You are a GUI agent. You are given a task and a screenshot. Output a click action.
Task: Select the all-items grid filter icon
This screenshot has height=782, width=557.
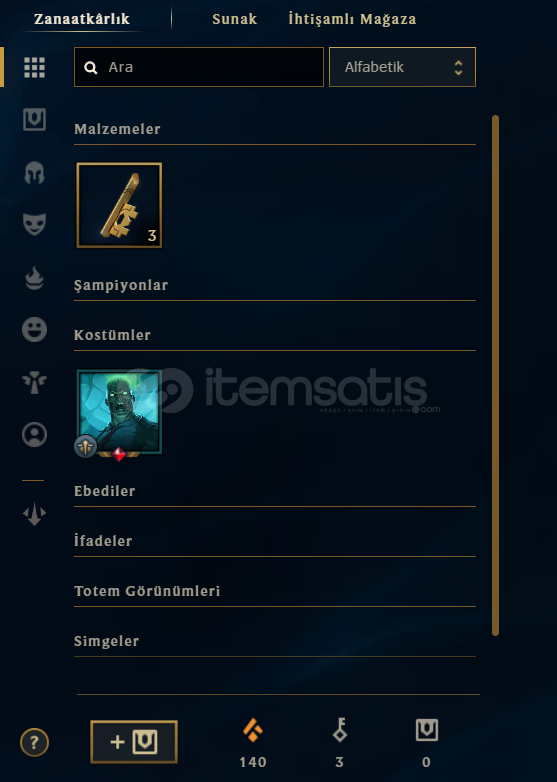point(34,67)
